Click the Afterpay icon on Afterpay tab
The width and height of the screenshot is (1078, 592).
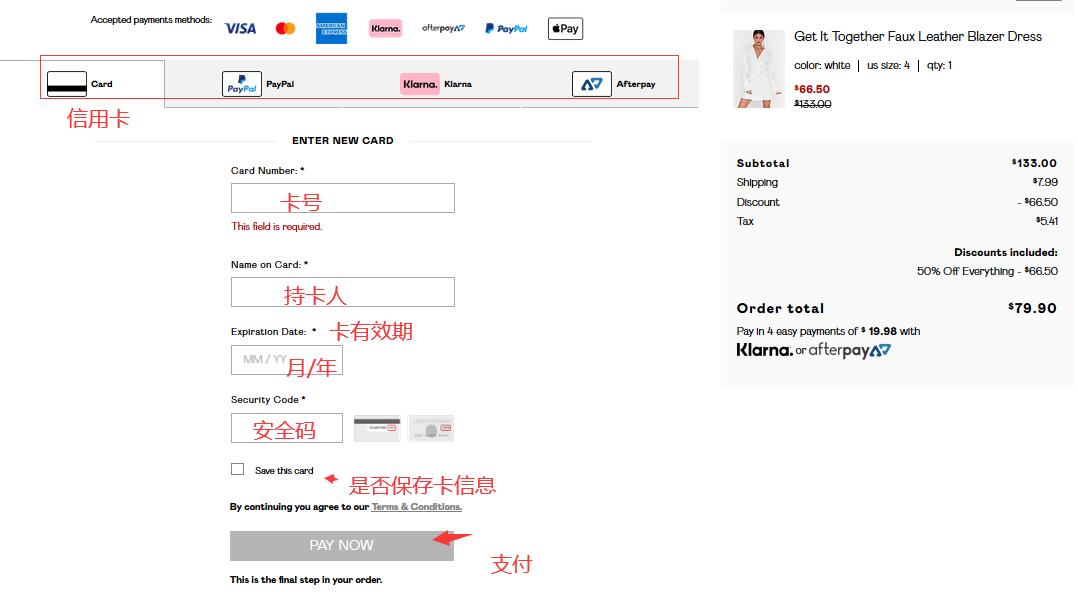point(592,84)
